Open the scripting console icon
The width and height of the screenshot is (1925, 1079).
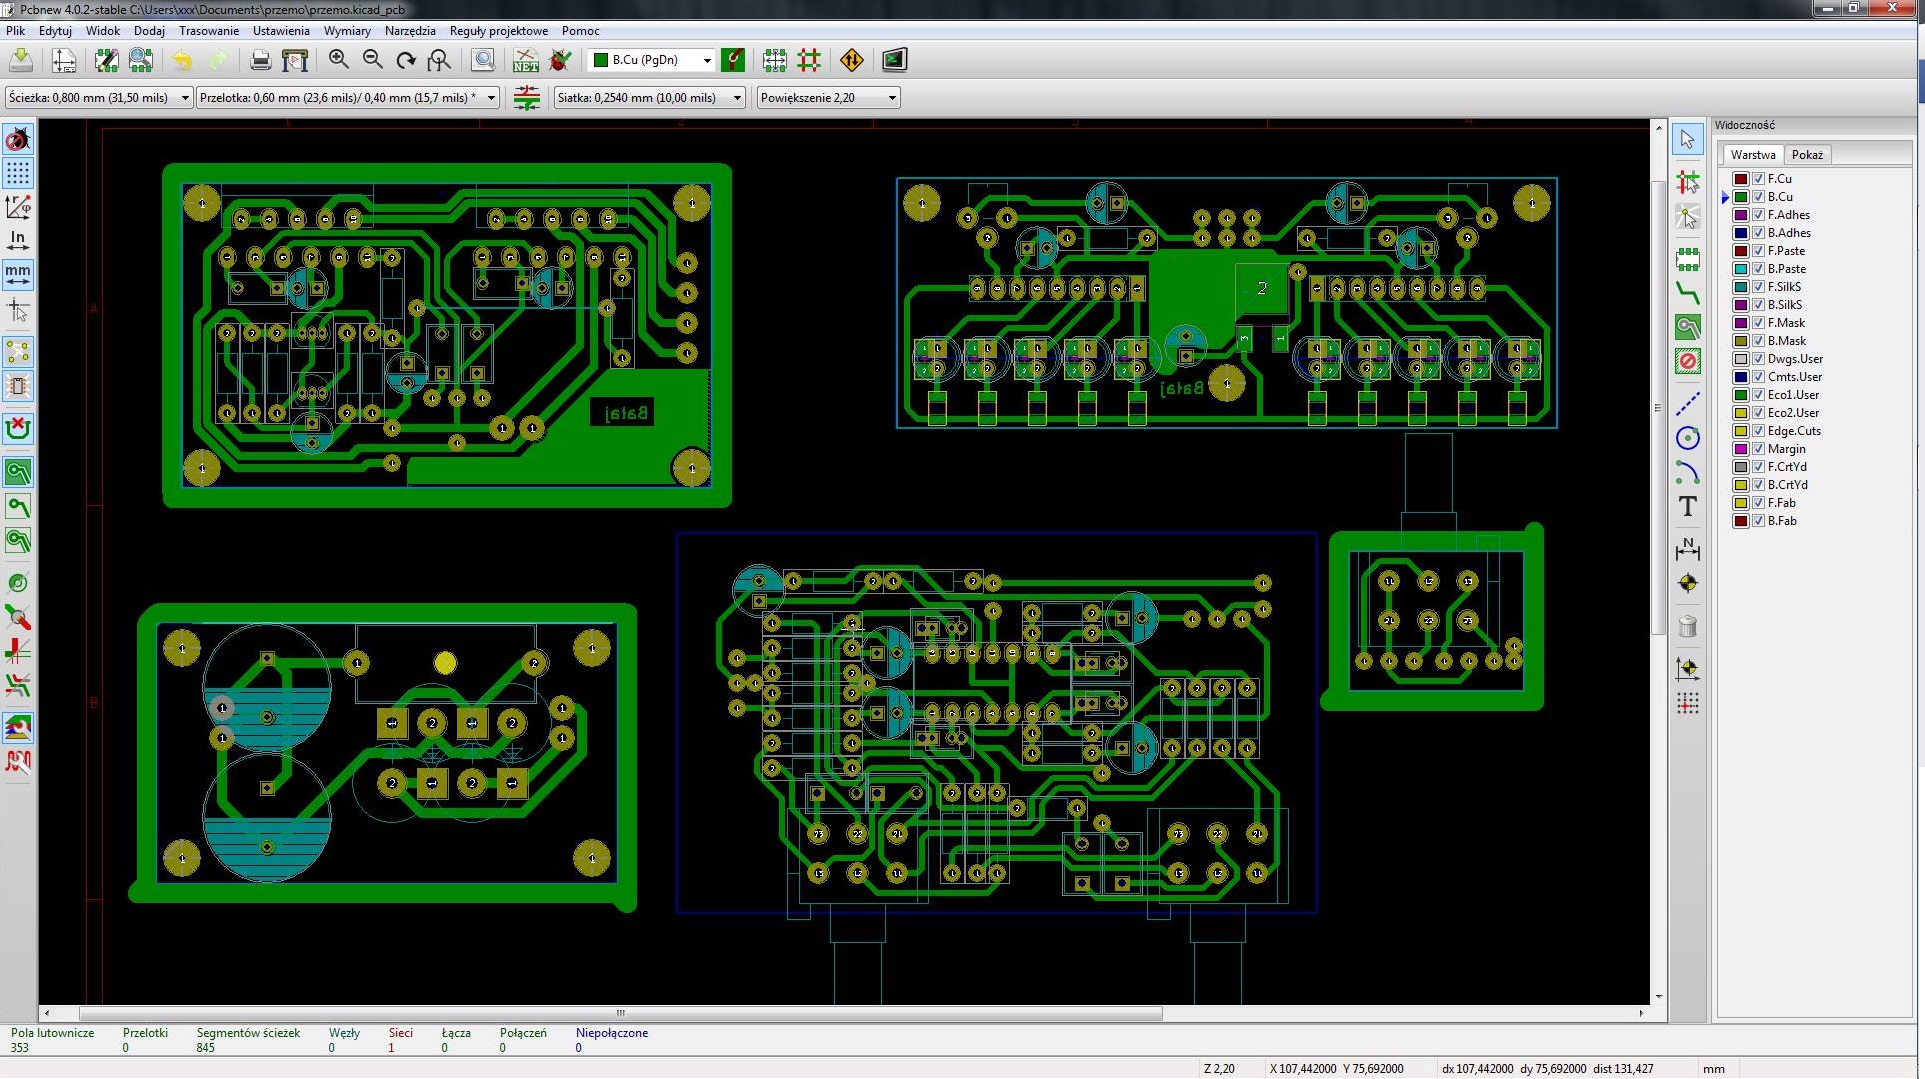click(894, 60)
